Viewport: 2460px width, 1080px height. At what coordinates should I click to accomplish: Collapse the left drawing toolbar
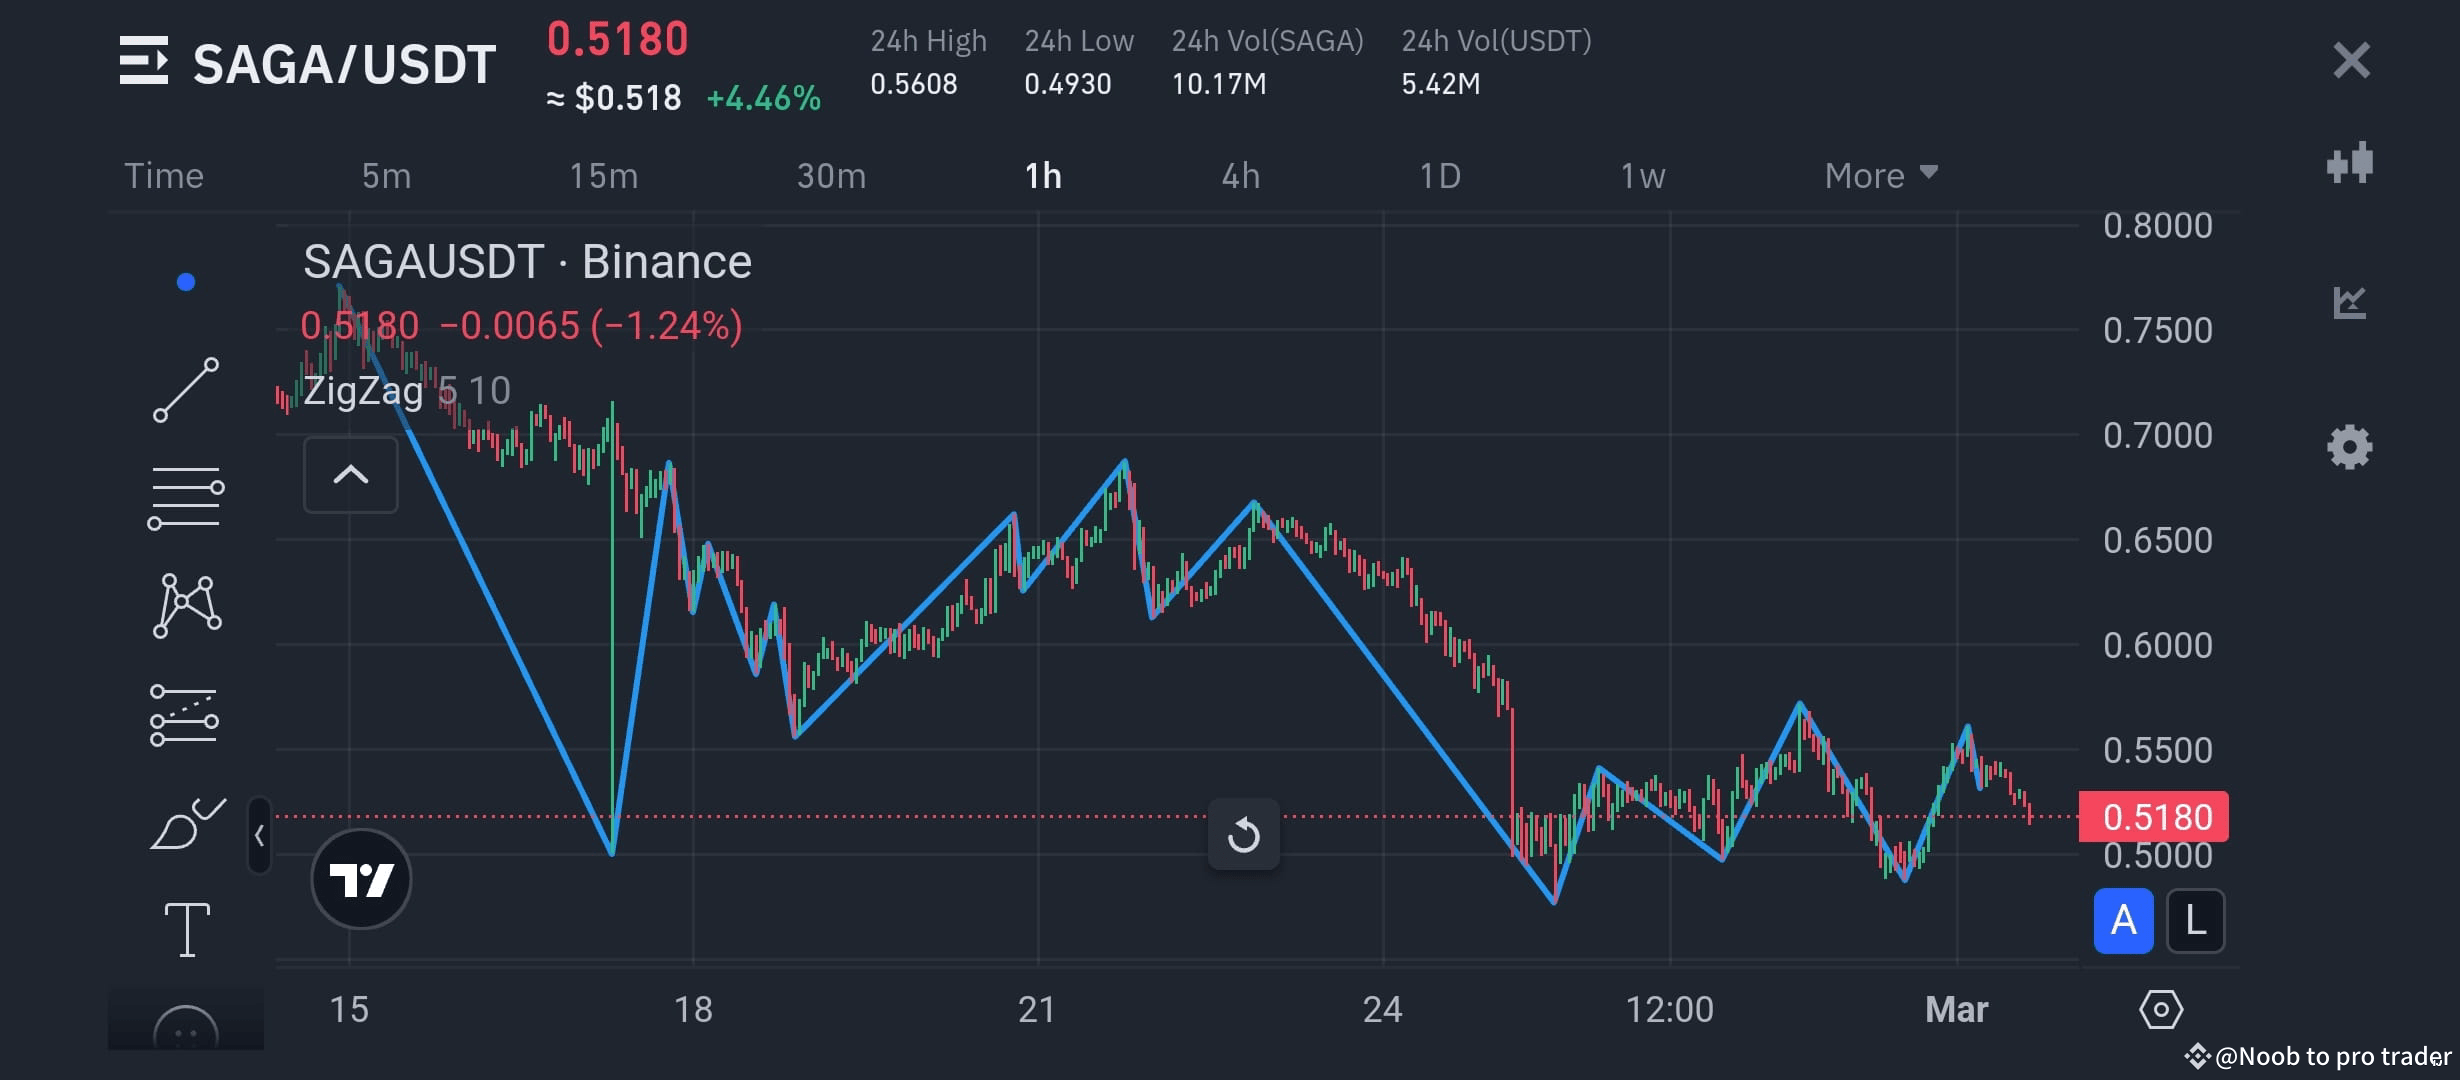(261, 835)
